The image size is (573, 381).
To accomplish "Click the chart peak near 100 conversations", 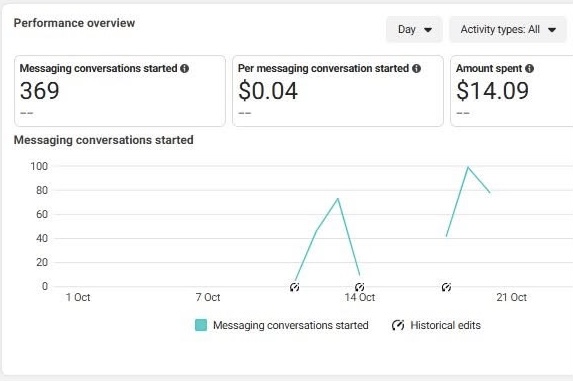I will click(468, 167).
